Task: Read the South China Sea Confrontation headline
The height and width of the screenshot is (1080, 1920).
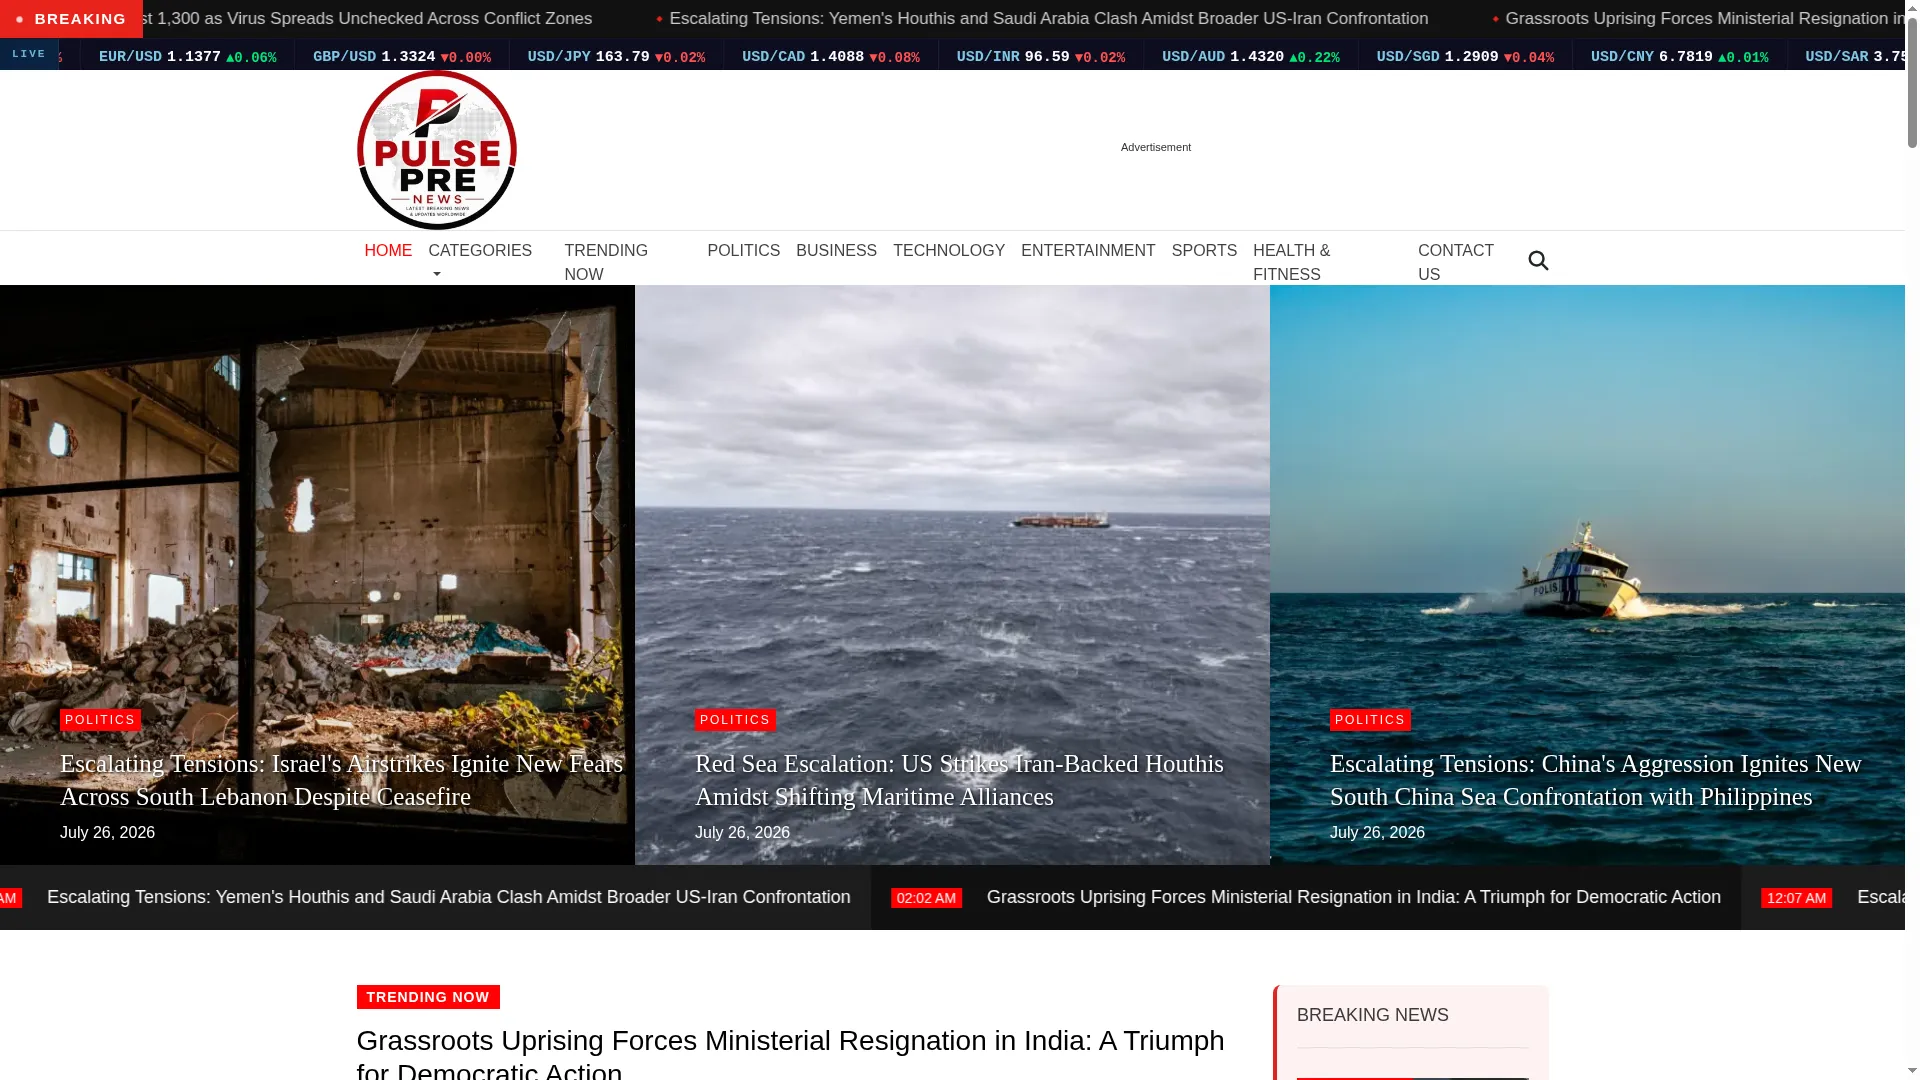Action: [x=1595, y=780]
